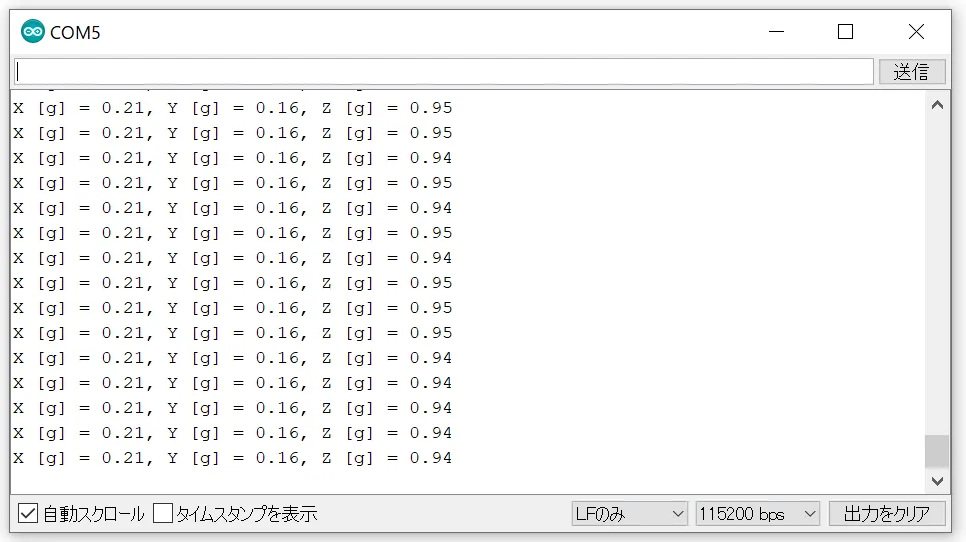This screenshot has height=542, width=966.
Task: Minimize the COM5 serial monitor window
Action: 777,32
